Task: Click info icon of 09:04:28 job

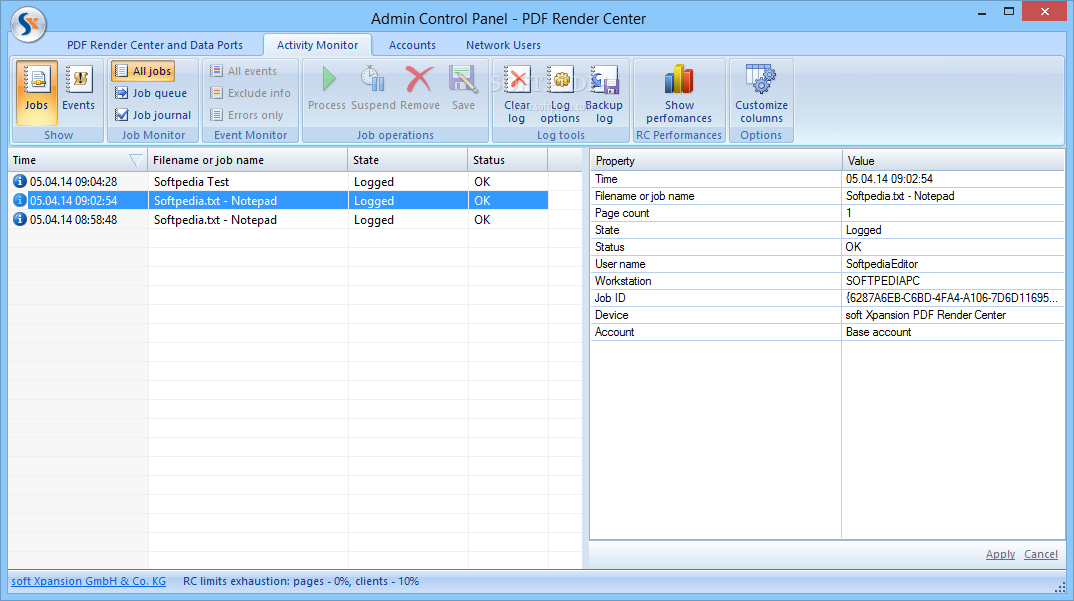Action: pyautogui.click(x=20, y=181)
